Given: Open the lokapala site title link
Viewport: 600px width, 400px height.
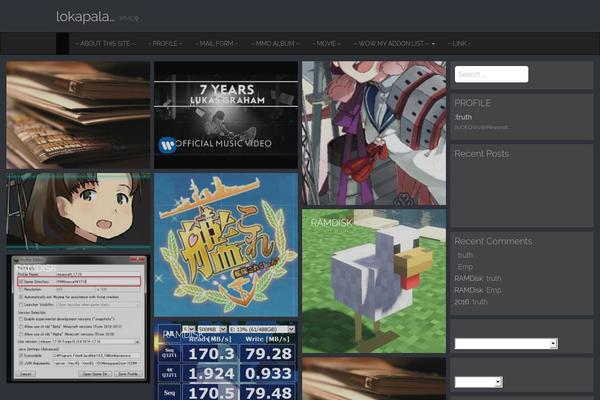Looking at the screenshot, I should pos(84,17).
